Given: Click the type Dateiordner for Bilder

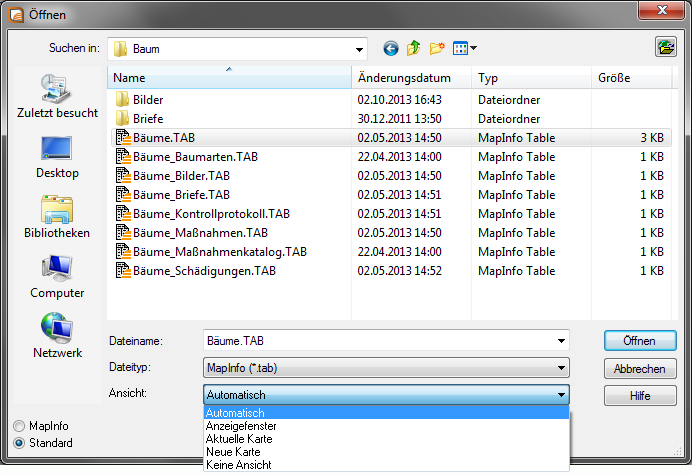Looking at the screenshot, I should click(x=509, y=100).
